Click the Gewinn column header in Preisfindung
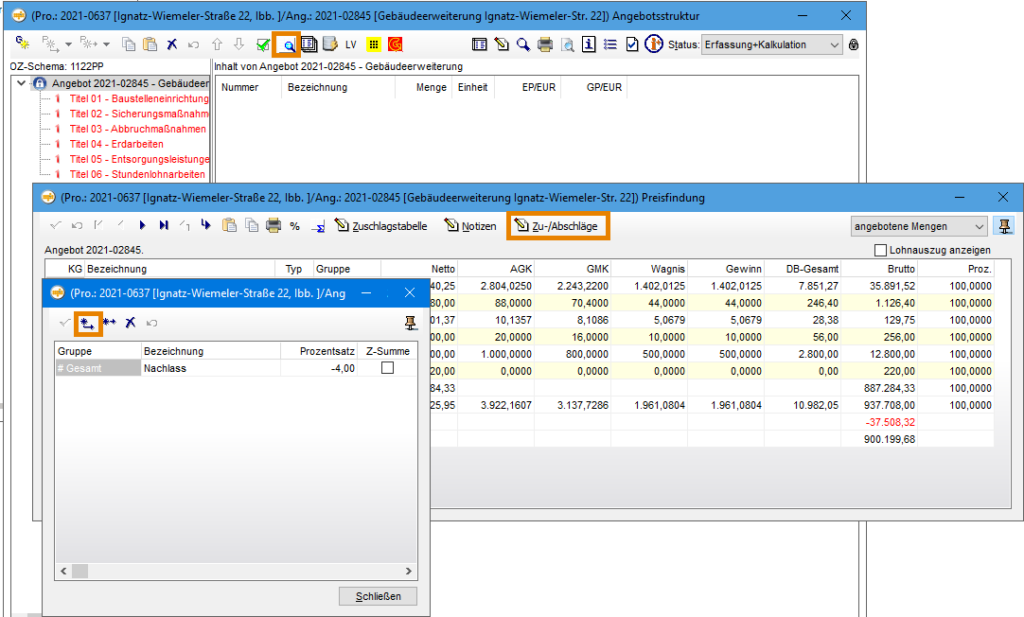 tap(726, 268)
